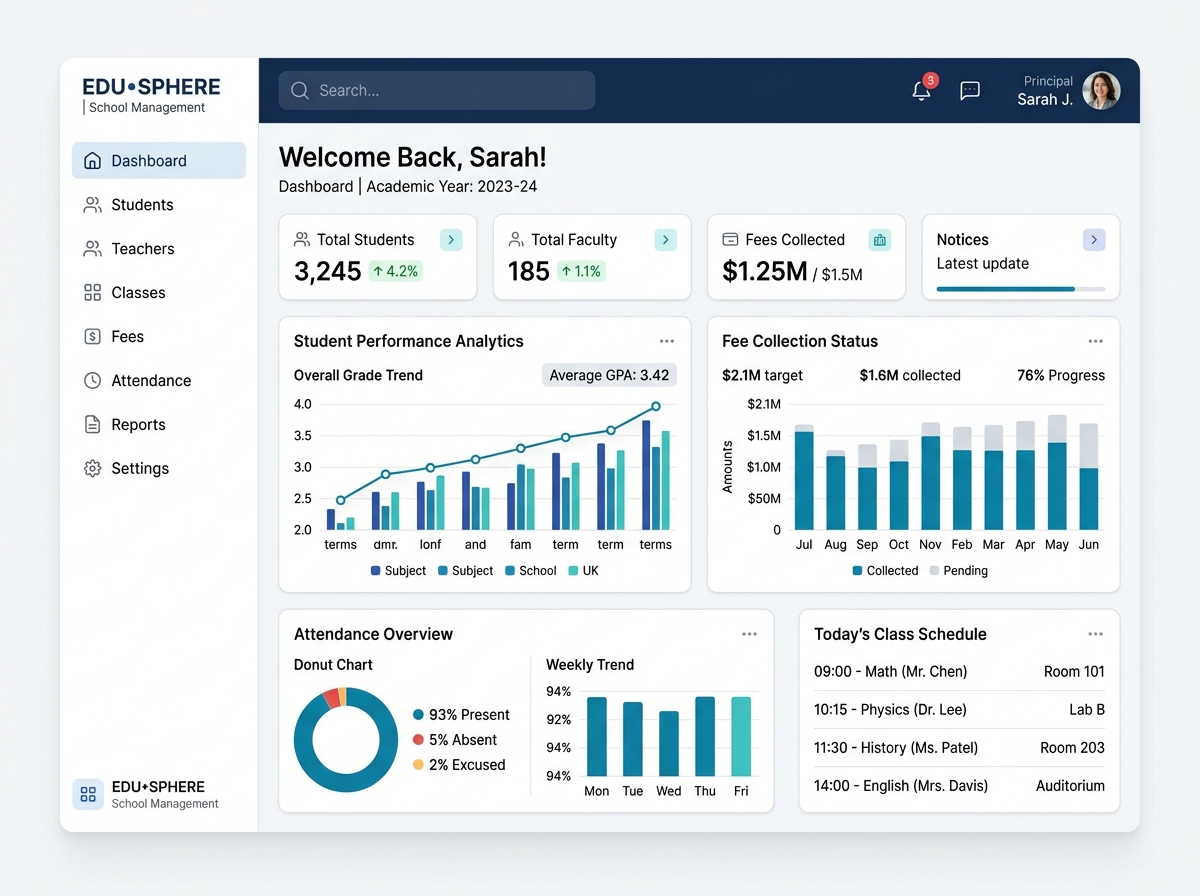Select 09:00 - Math (Mr. Chen) row
The height and width of the screenshot is (896, 1200).
[x=959, y=671]
